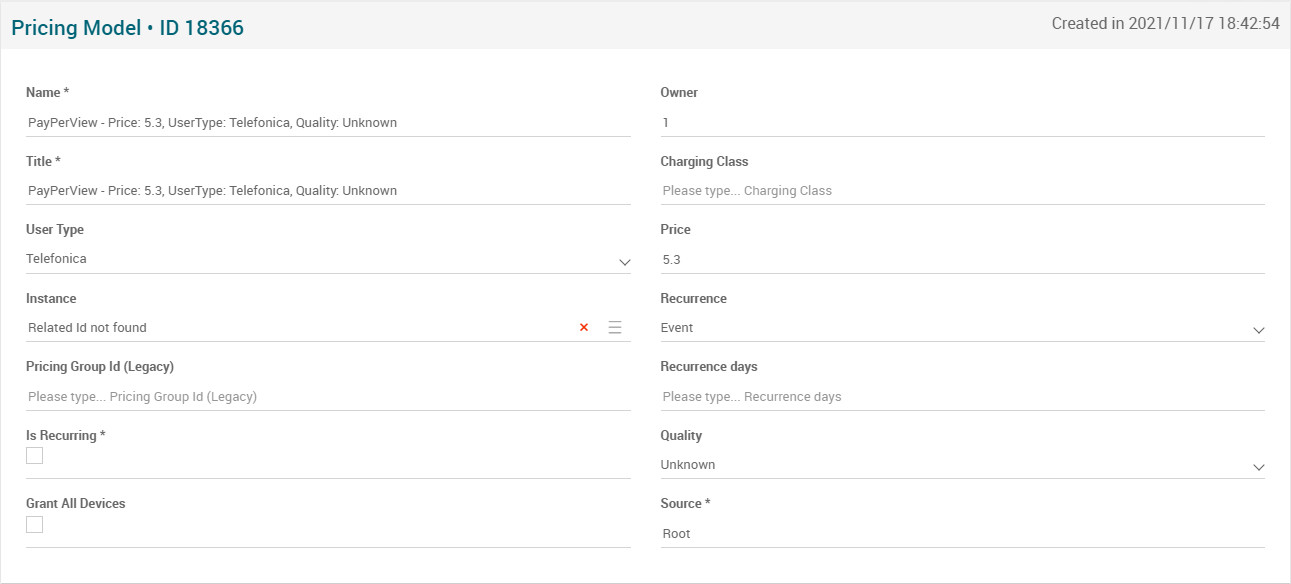Enable the Is Recurring checkbox
This screenshot has height=584, width=1291.
35,456
